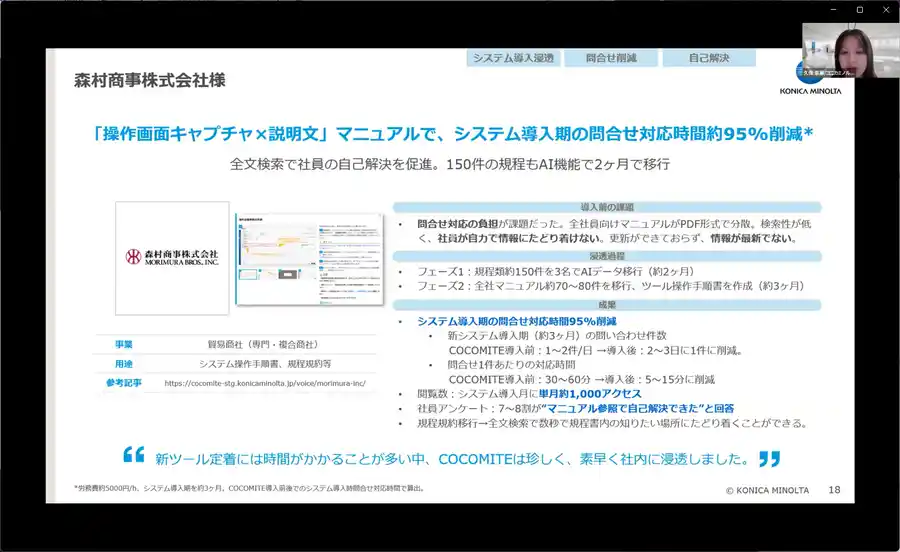This screenshot has width=900, height=552.
Task: Open the COCOMITE manual screenshot thumbnail
Action: (309, 260)
